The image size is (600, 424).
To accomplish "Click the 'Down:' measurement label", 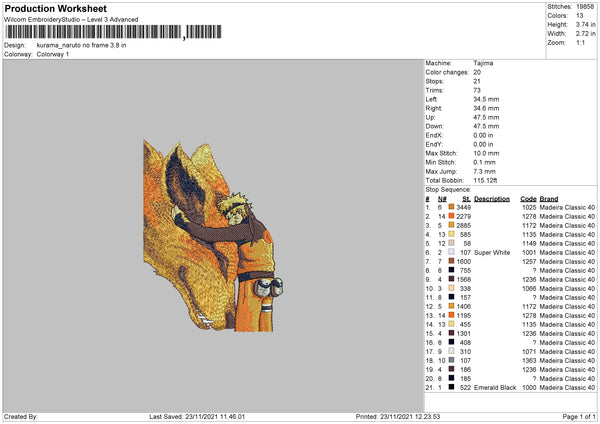I will pos(434,126).
